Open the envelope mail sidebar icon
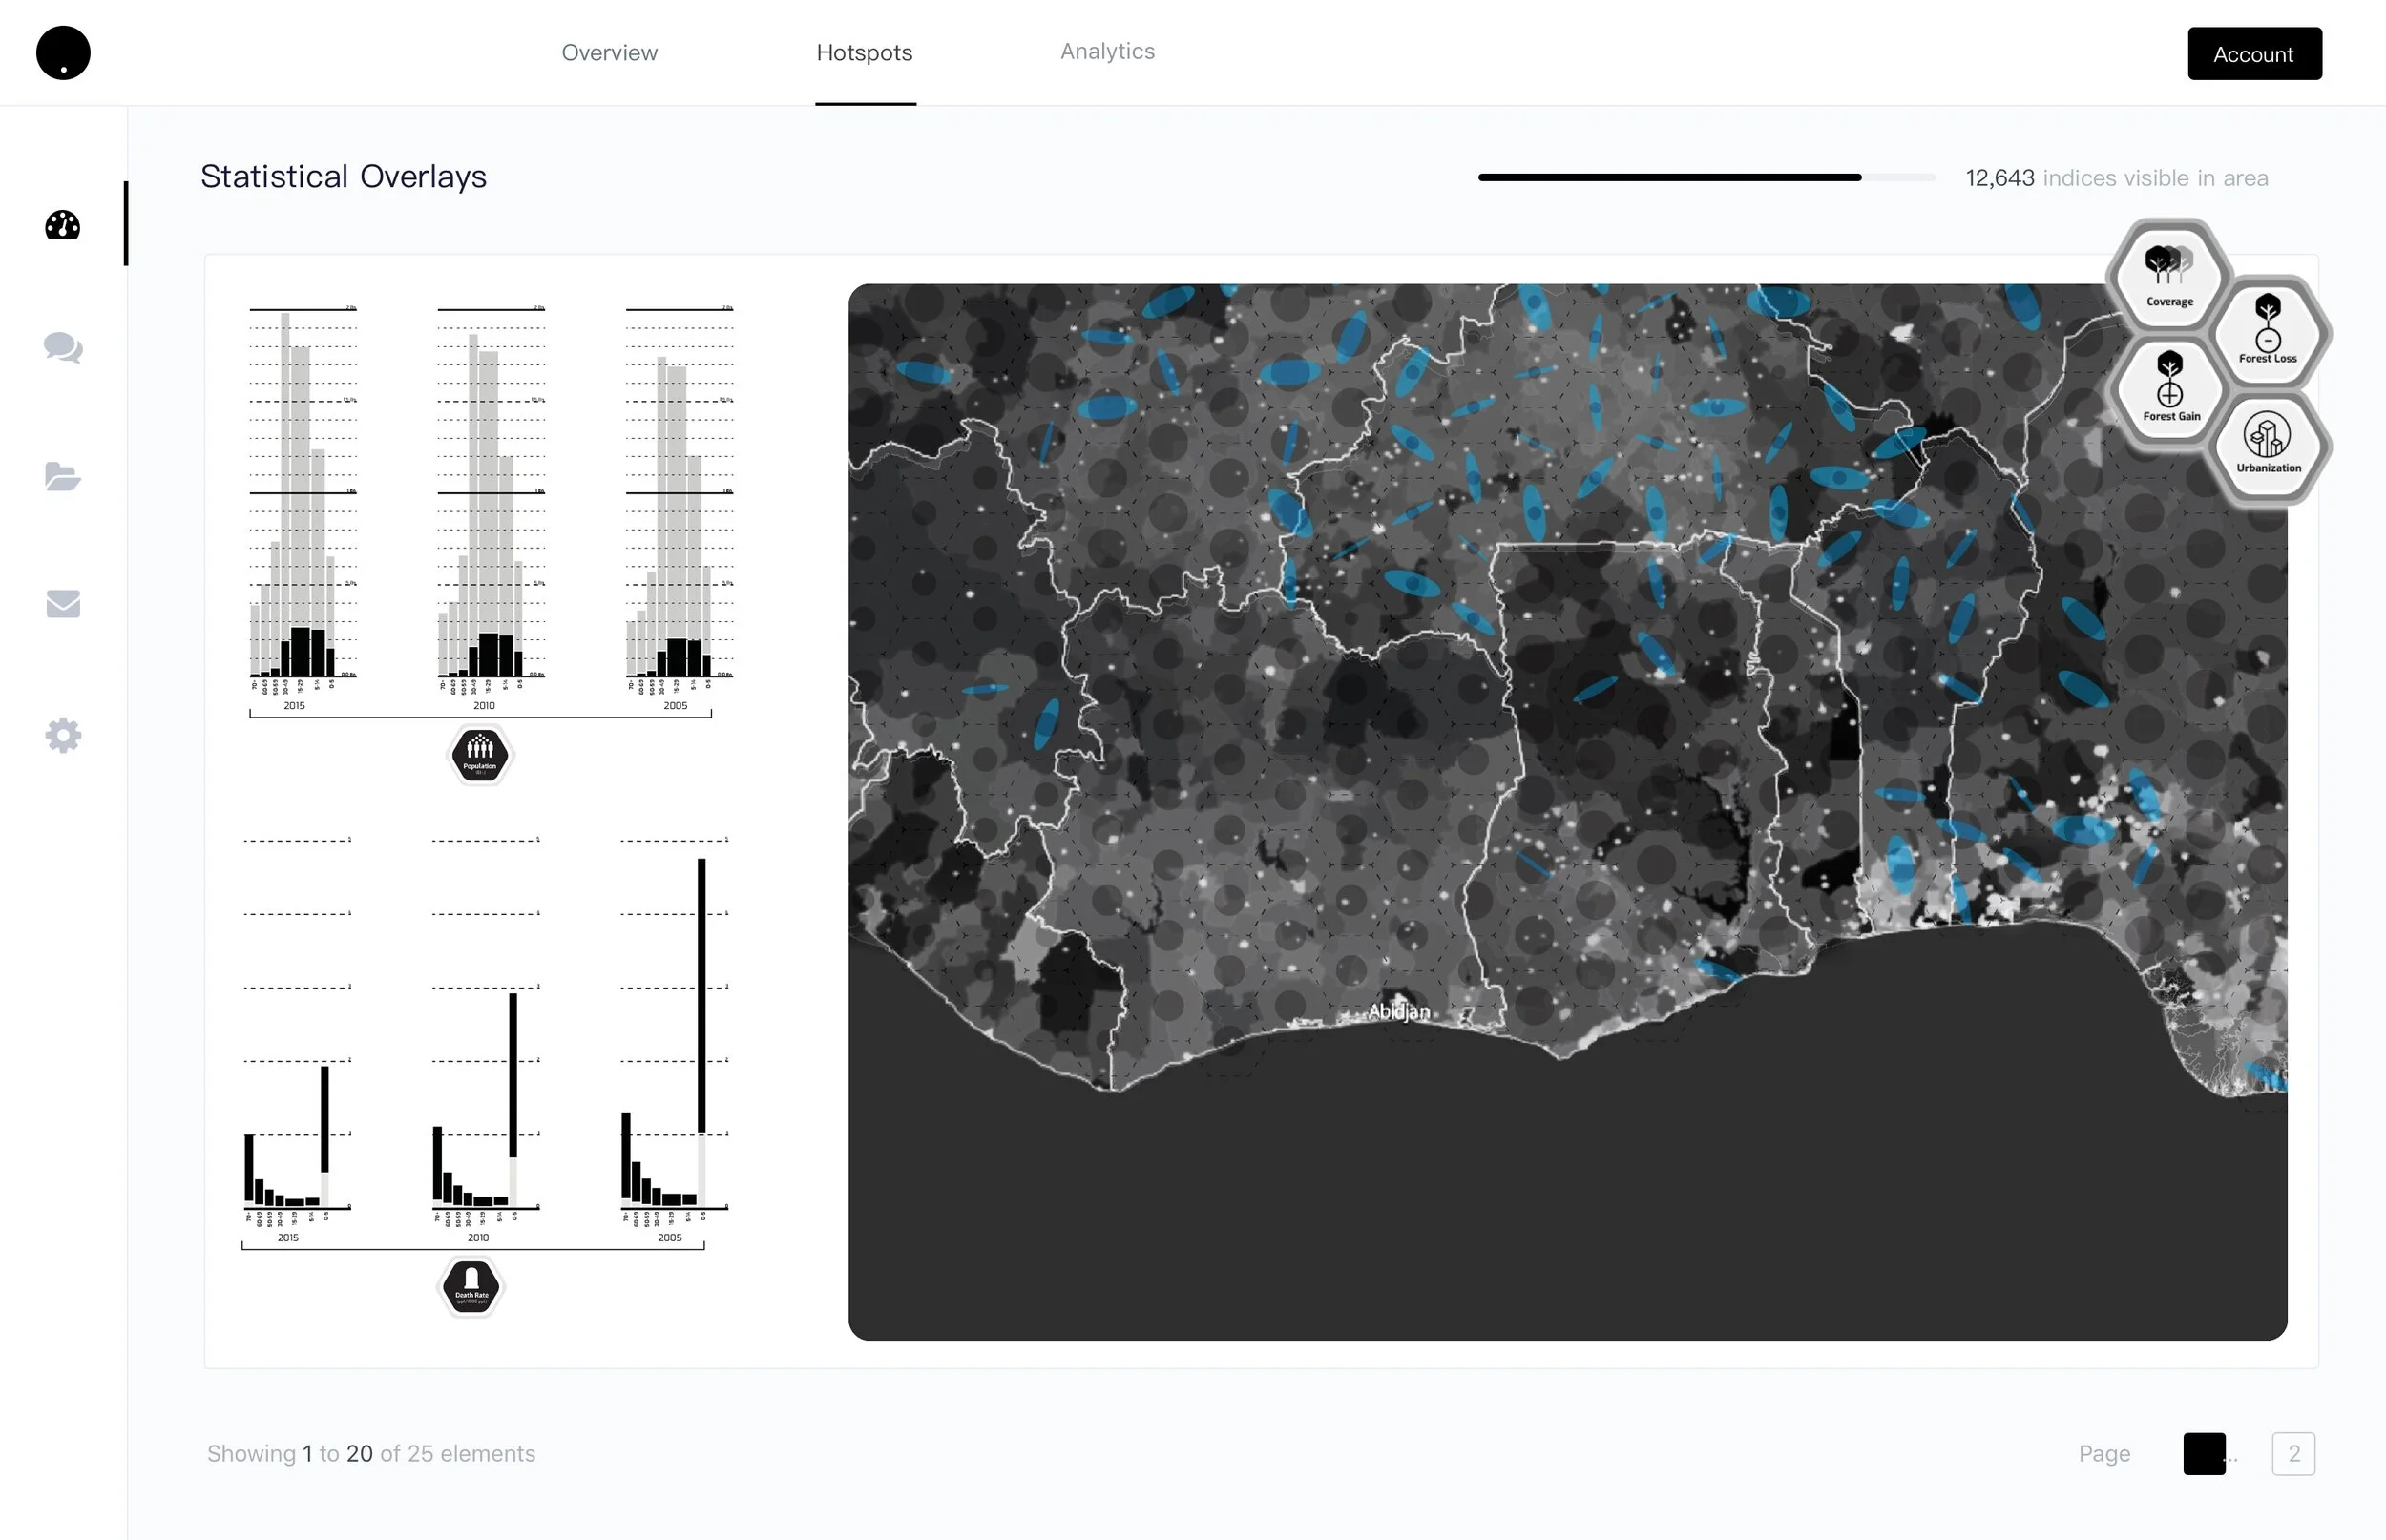The image size is (2386, 1540). tap(63, 604)
